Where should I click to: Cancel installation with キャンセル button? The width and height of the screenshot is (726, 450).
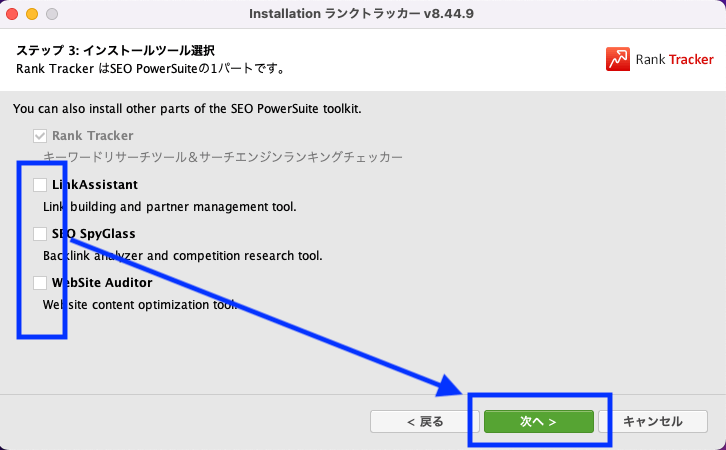click(653, 421)
